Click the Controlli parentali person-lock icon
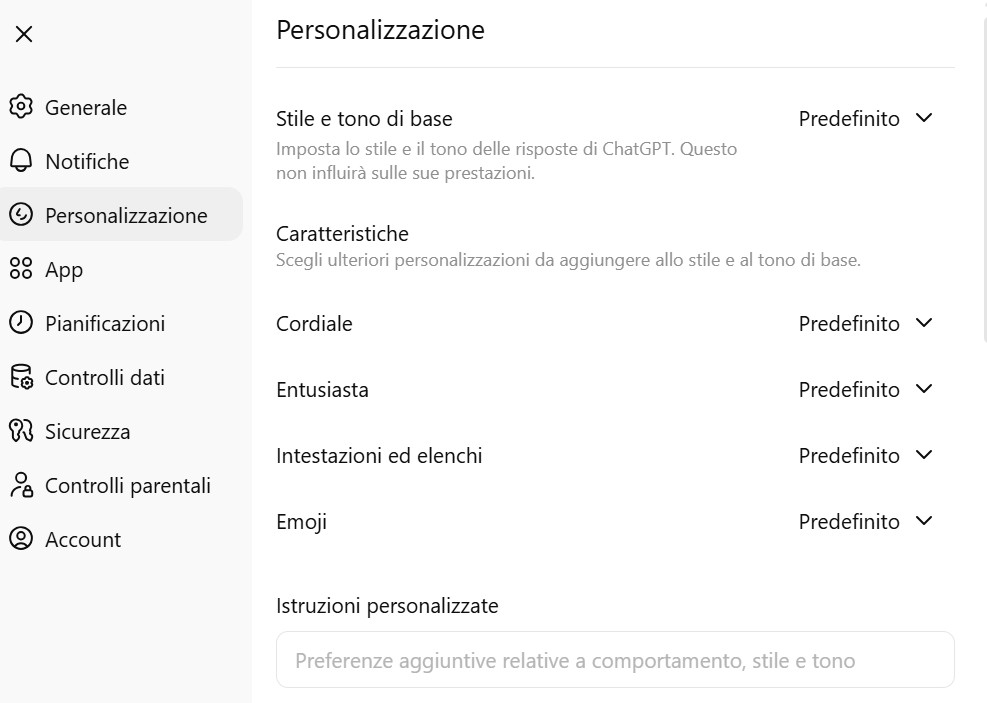The height and width of the screenshot is (703, 987). [21, 485]
